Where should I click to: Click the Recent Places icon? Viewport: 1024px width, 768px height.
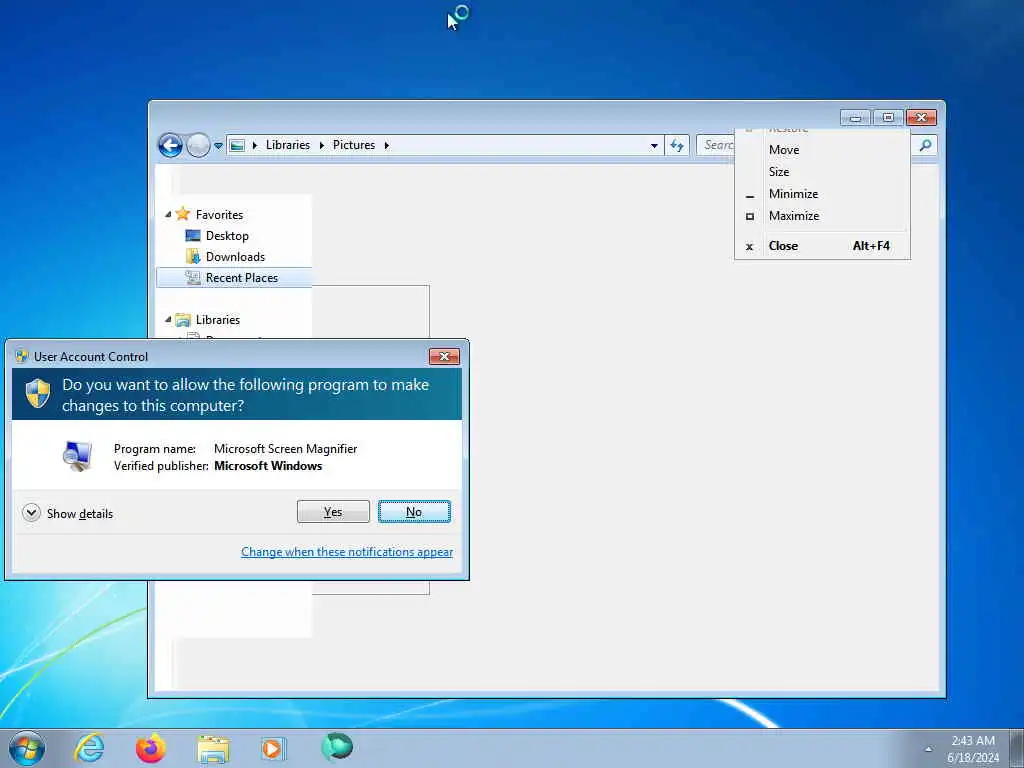pyautogui.click(x=193, y=278)
